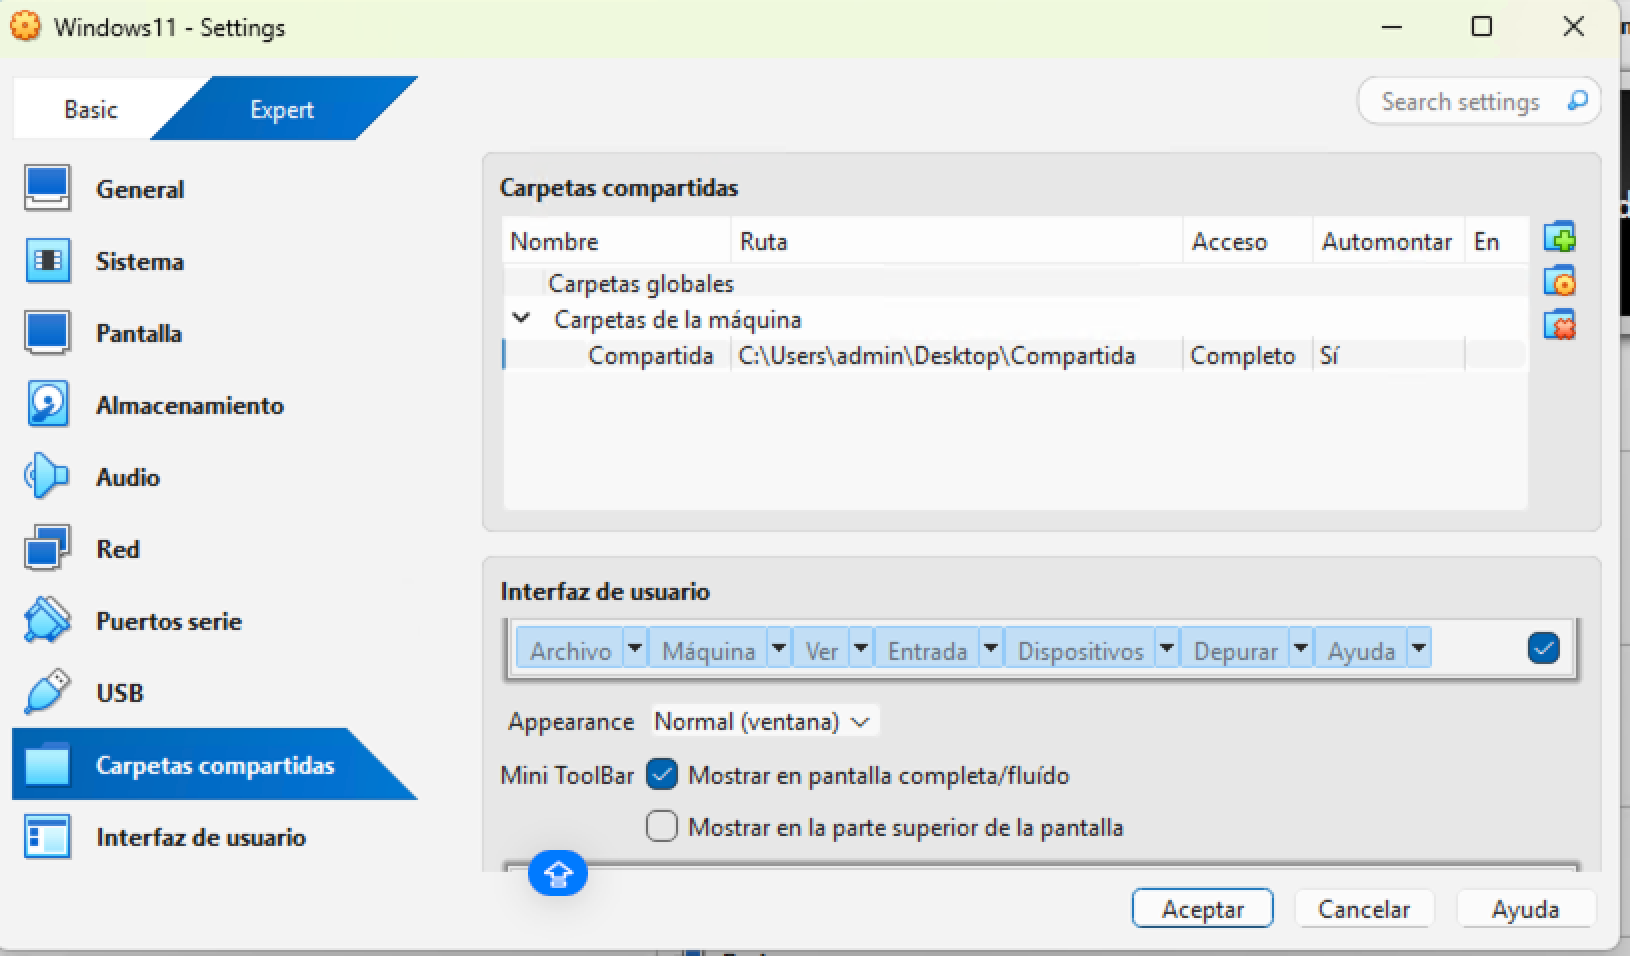Check Mostrar en la parte superior de la pantalla

(661, 827)
